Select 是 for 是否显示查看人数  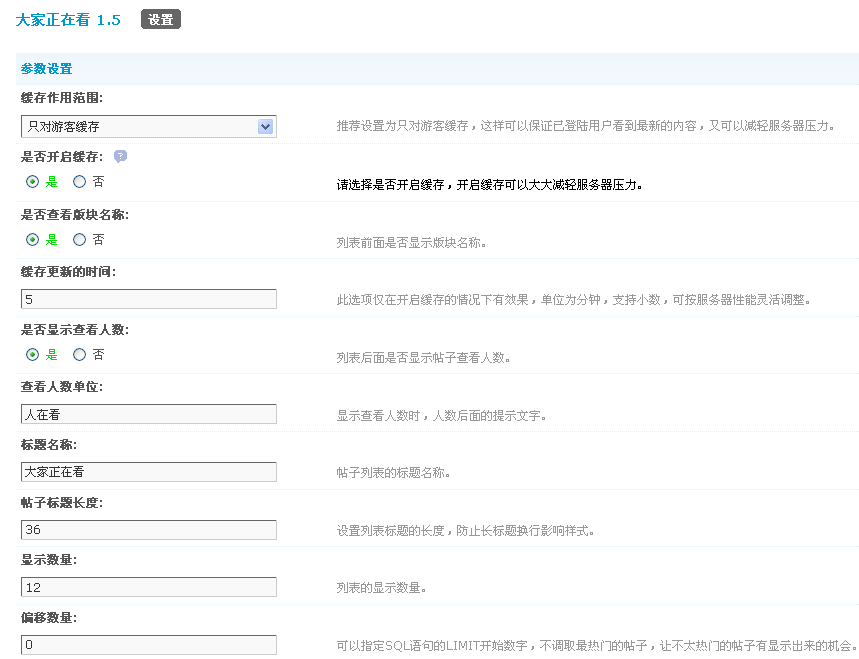[x=33, y=355]
